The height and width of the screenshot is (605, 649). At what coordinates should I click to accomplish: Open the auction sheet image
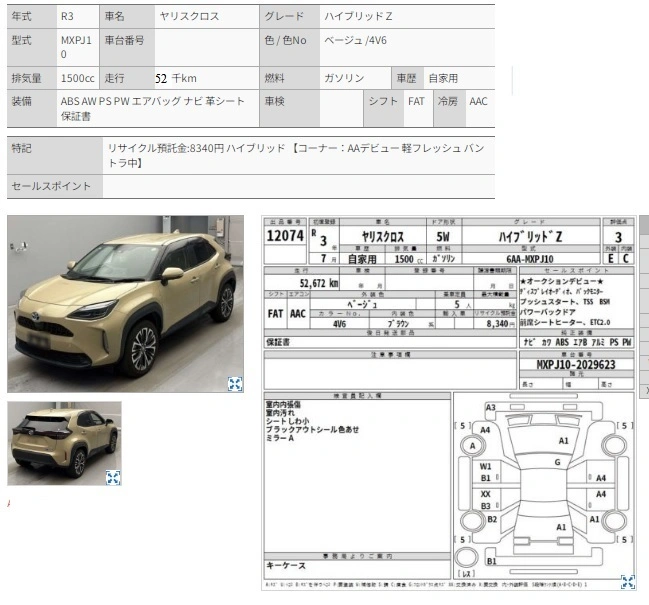[x=449, y=403]
